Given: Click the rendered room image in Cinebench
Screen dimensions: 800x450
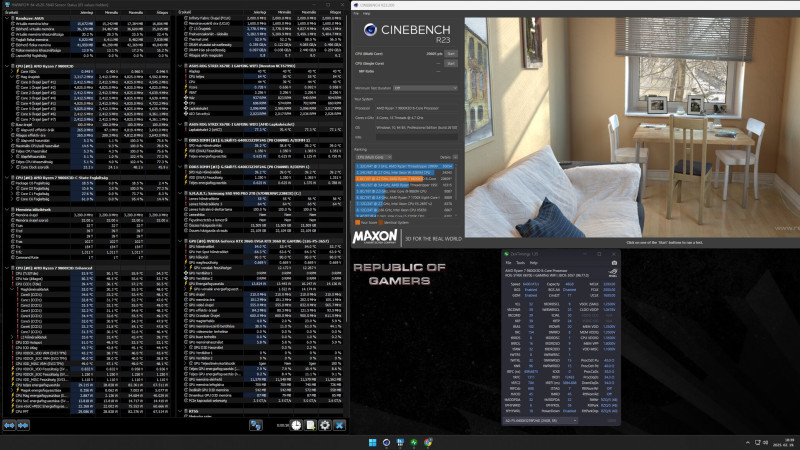Looking at the screenshot, I should pos(632,127).
